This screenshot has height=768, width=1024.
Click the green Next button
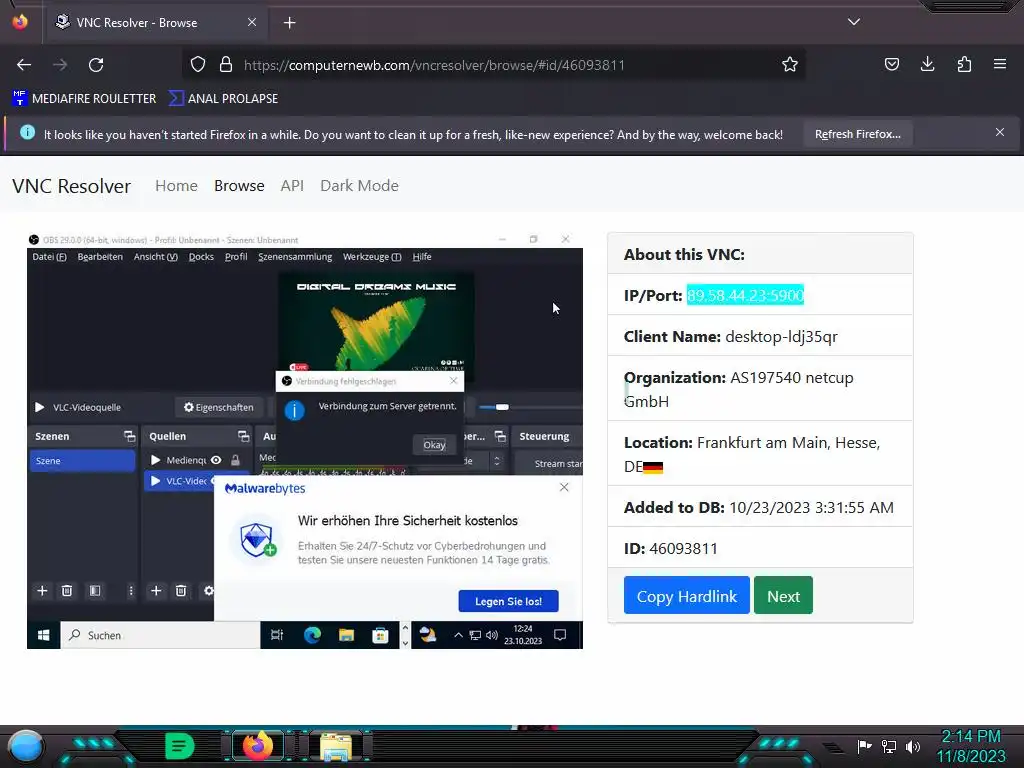783,596
